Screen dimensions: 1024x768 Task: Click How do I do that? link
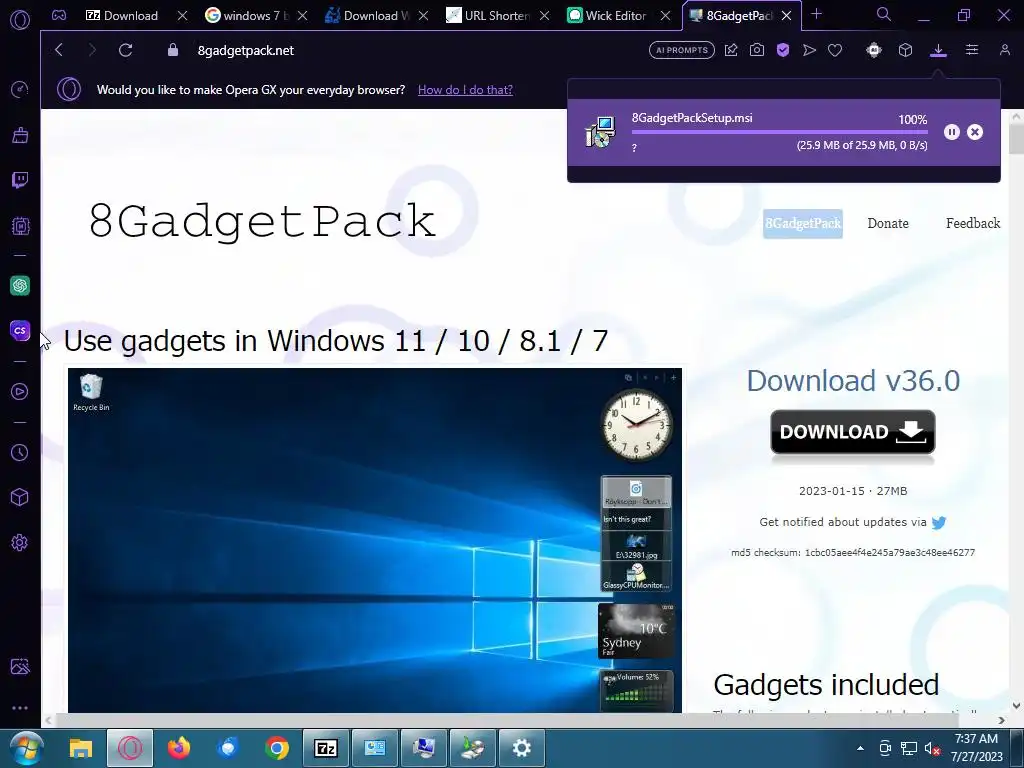(465, 89)
